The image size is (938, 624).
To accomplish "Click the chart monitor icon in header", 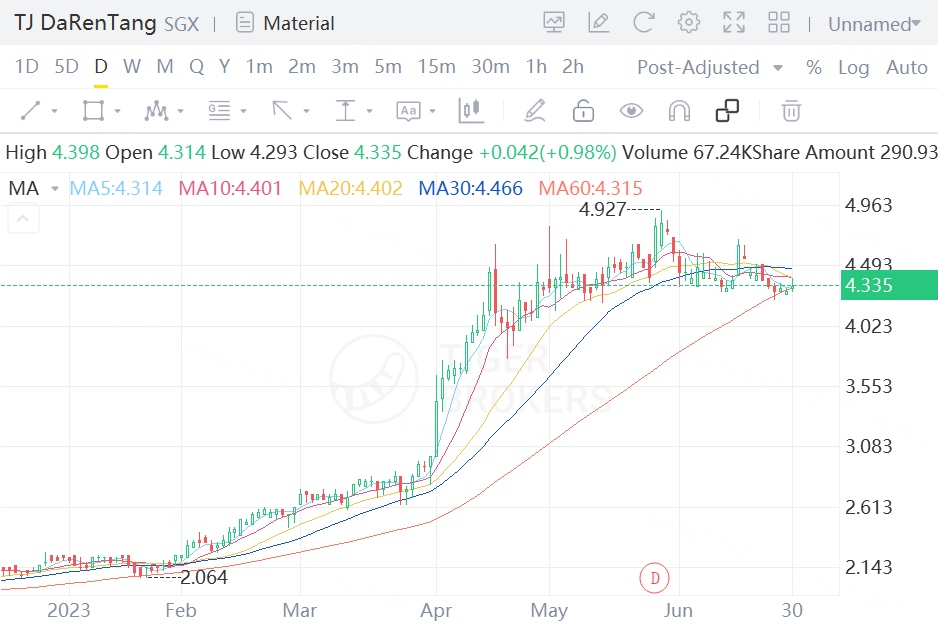I will pos(553,23).
